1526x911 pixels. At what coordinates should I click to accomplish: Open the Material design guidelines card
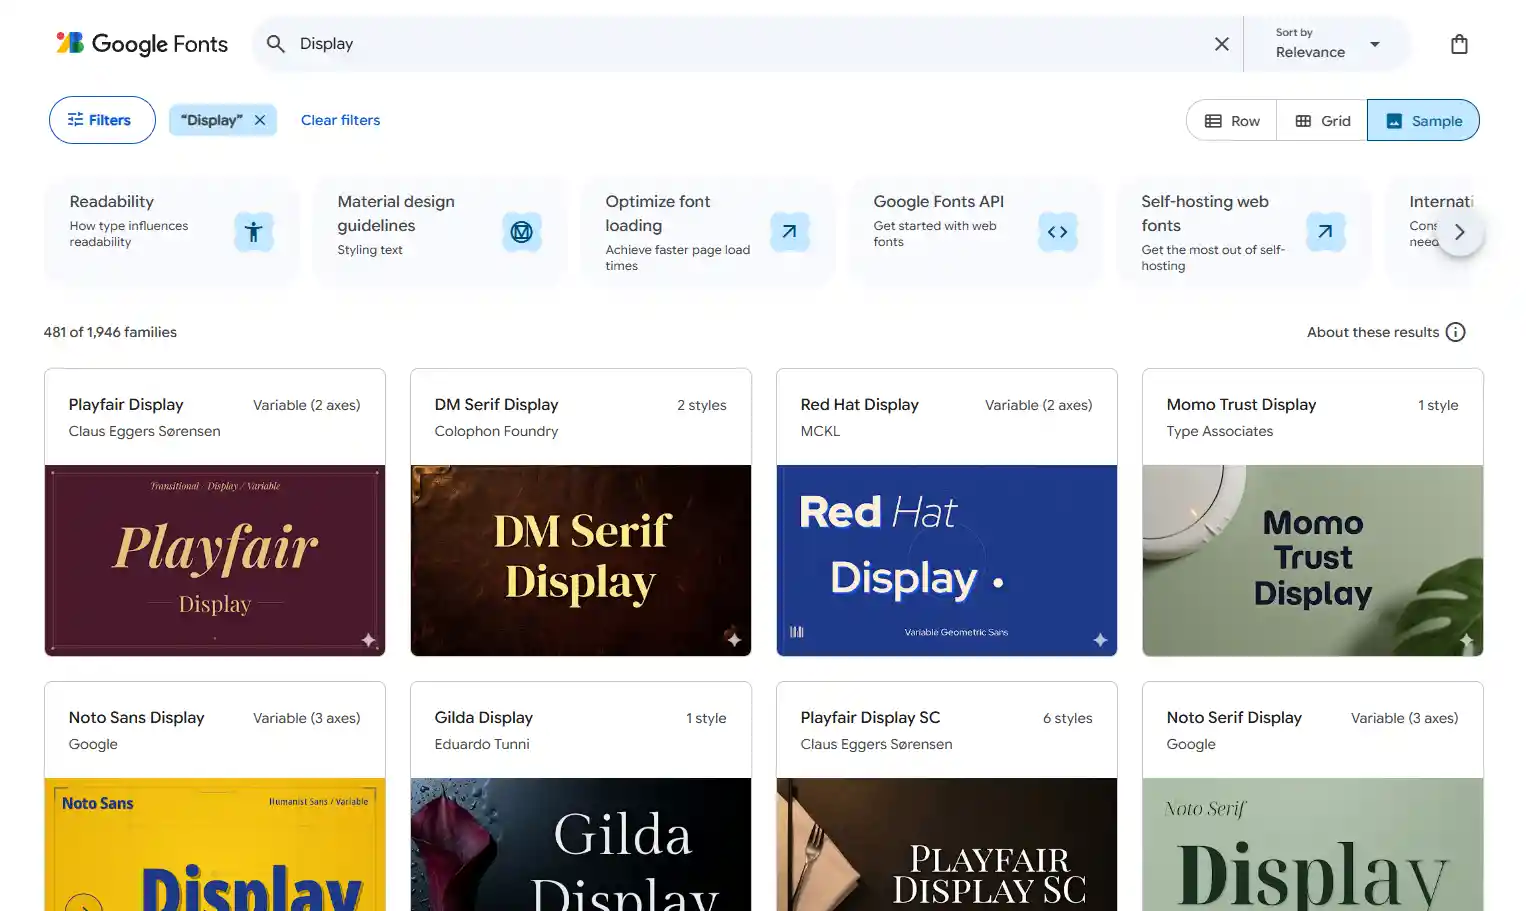click(439, 232)
